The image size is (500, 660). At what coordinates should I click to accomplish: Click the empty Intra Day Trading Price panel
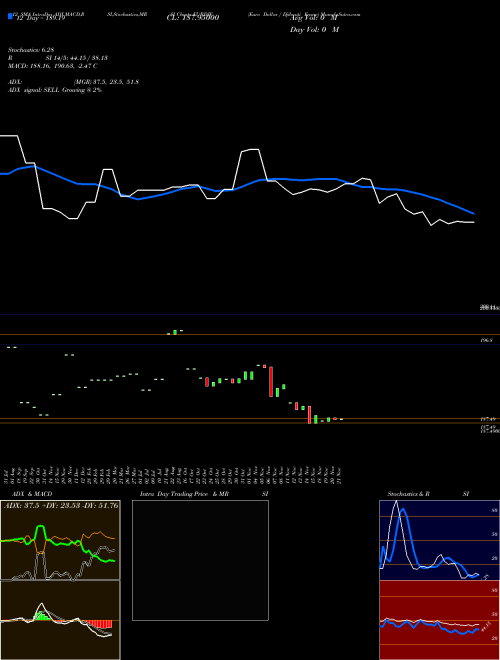(200, 560)
